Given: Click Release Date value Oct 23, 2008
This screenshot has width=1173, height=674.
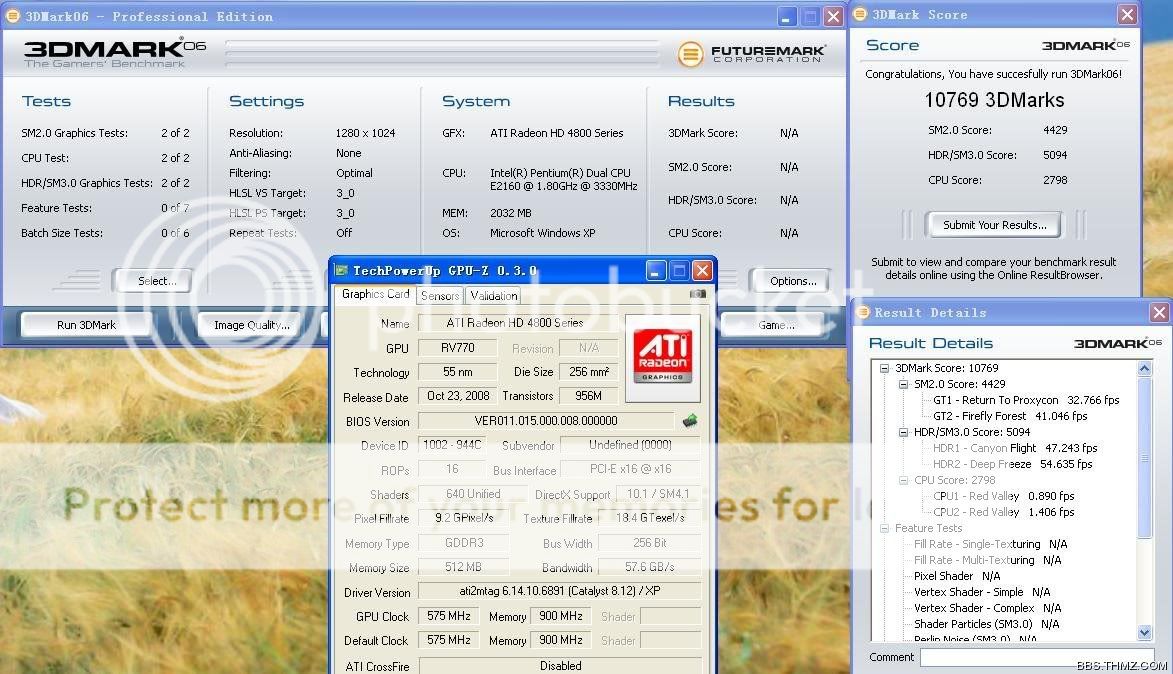Looking at the screenshot, I should (457, 396).
